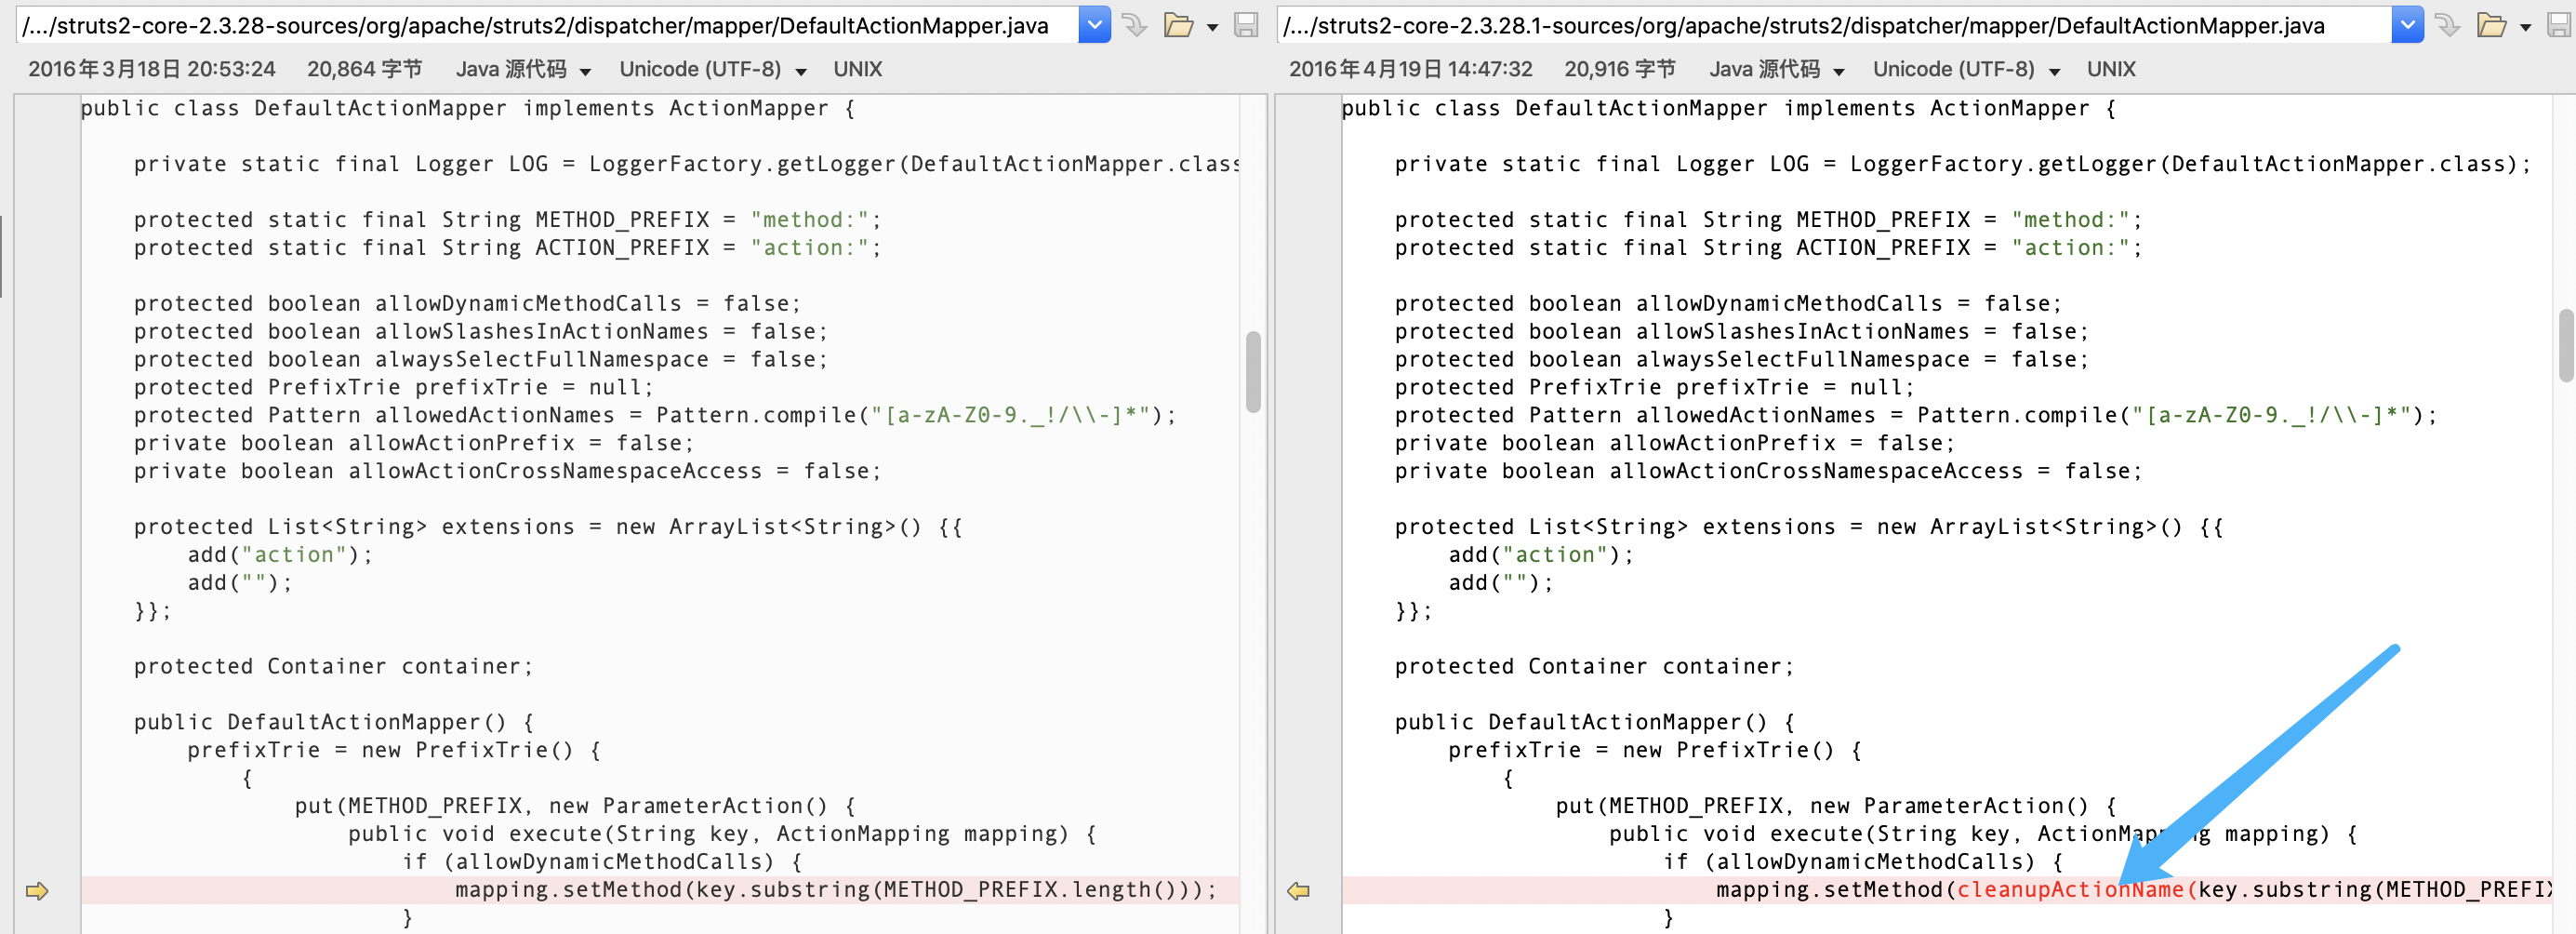Click the METHOD_PREFIX declaration in the left pane
The image size is (2576, 934).
pos(508,220)
